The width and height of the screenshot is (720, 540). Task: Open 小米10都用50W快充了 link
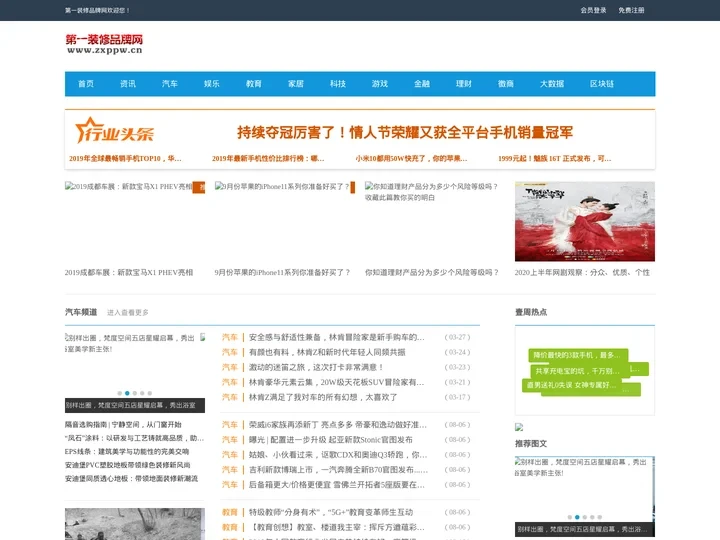click(411, 158)
